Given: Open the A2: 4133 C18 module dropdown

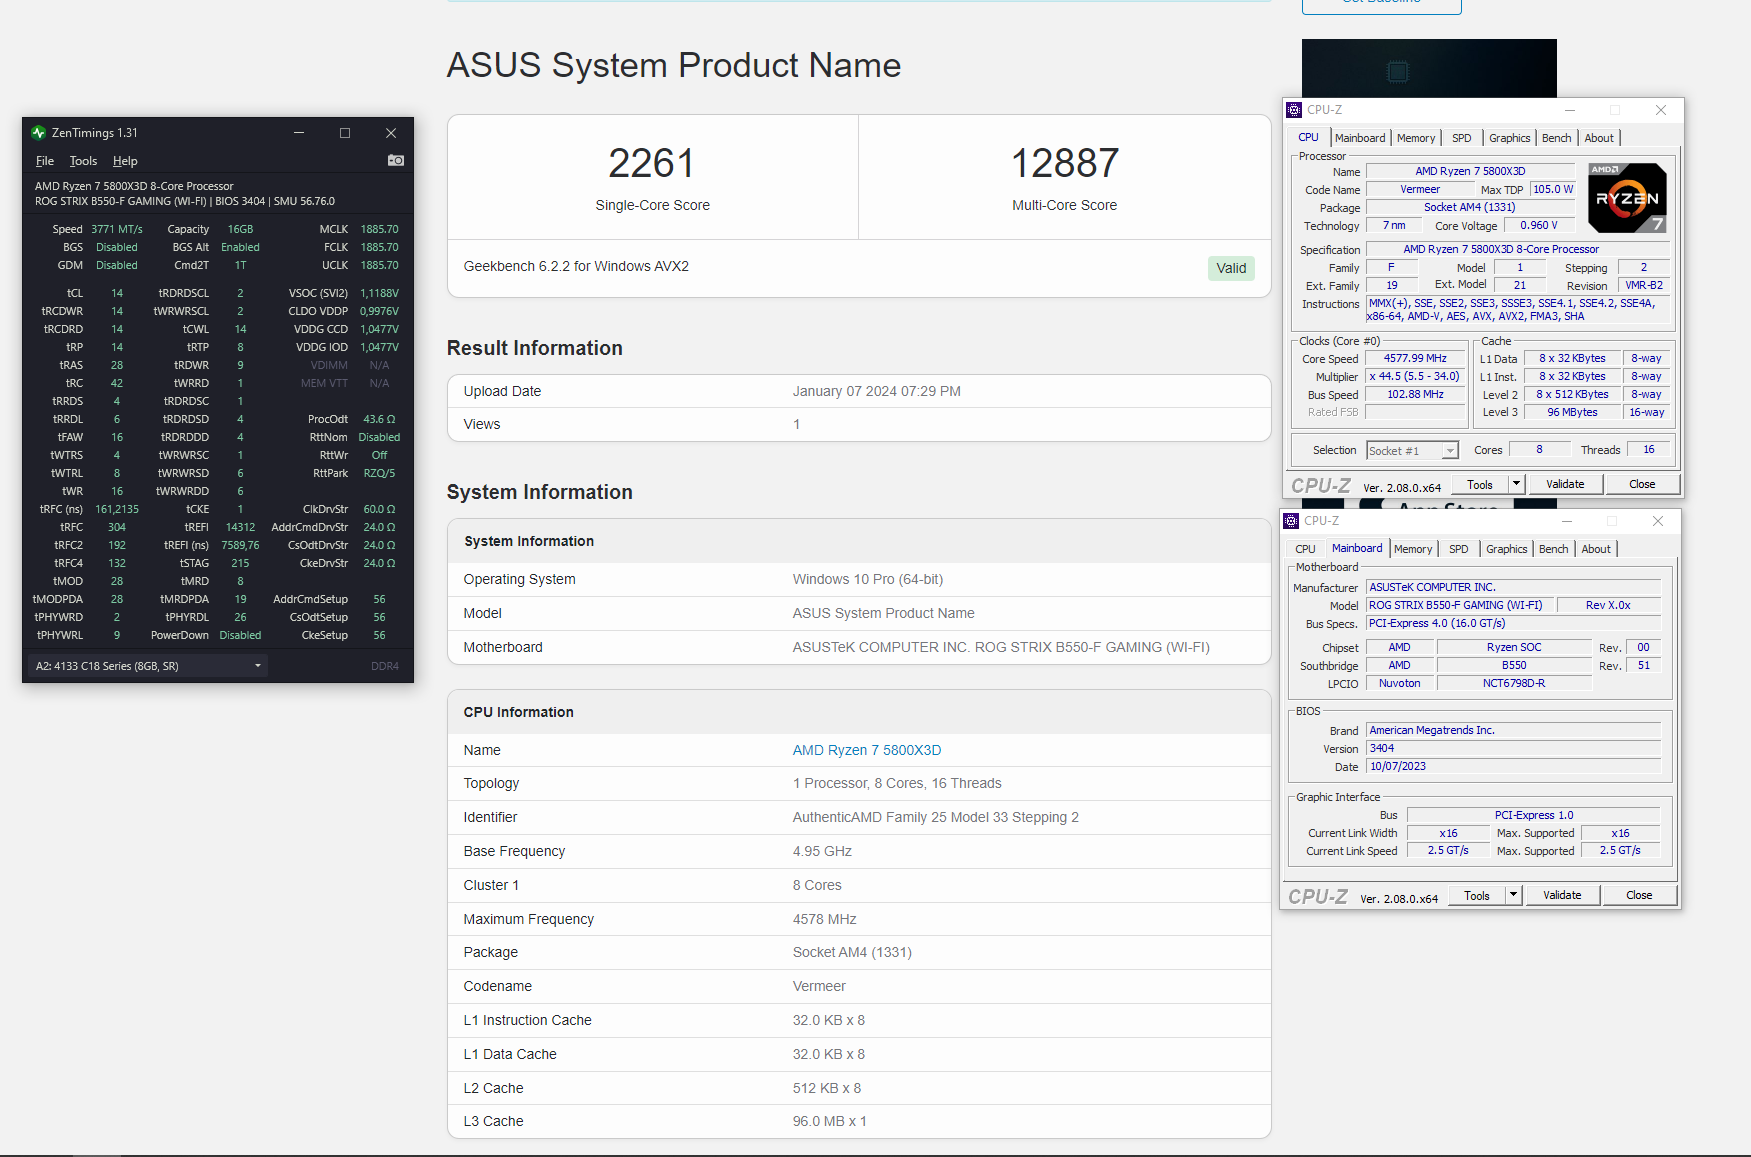Looking at the screenshot, I should tap(148, 666).
